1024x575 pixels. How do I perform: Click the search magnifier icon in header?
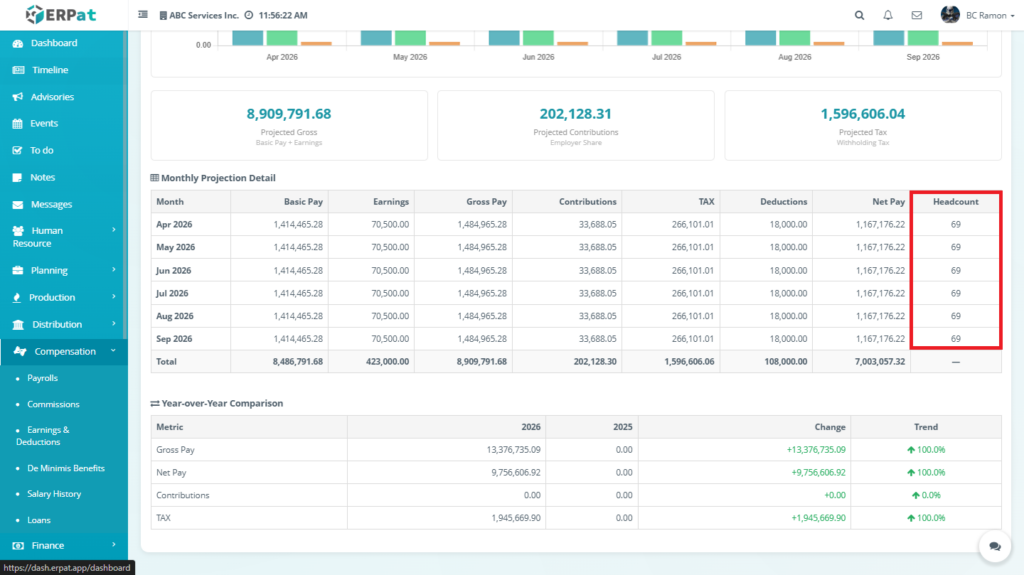coord(859,15)
